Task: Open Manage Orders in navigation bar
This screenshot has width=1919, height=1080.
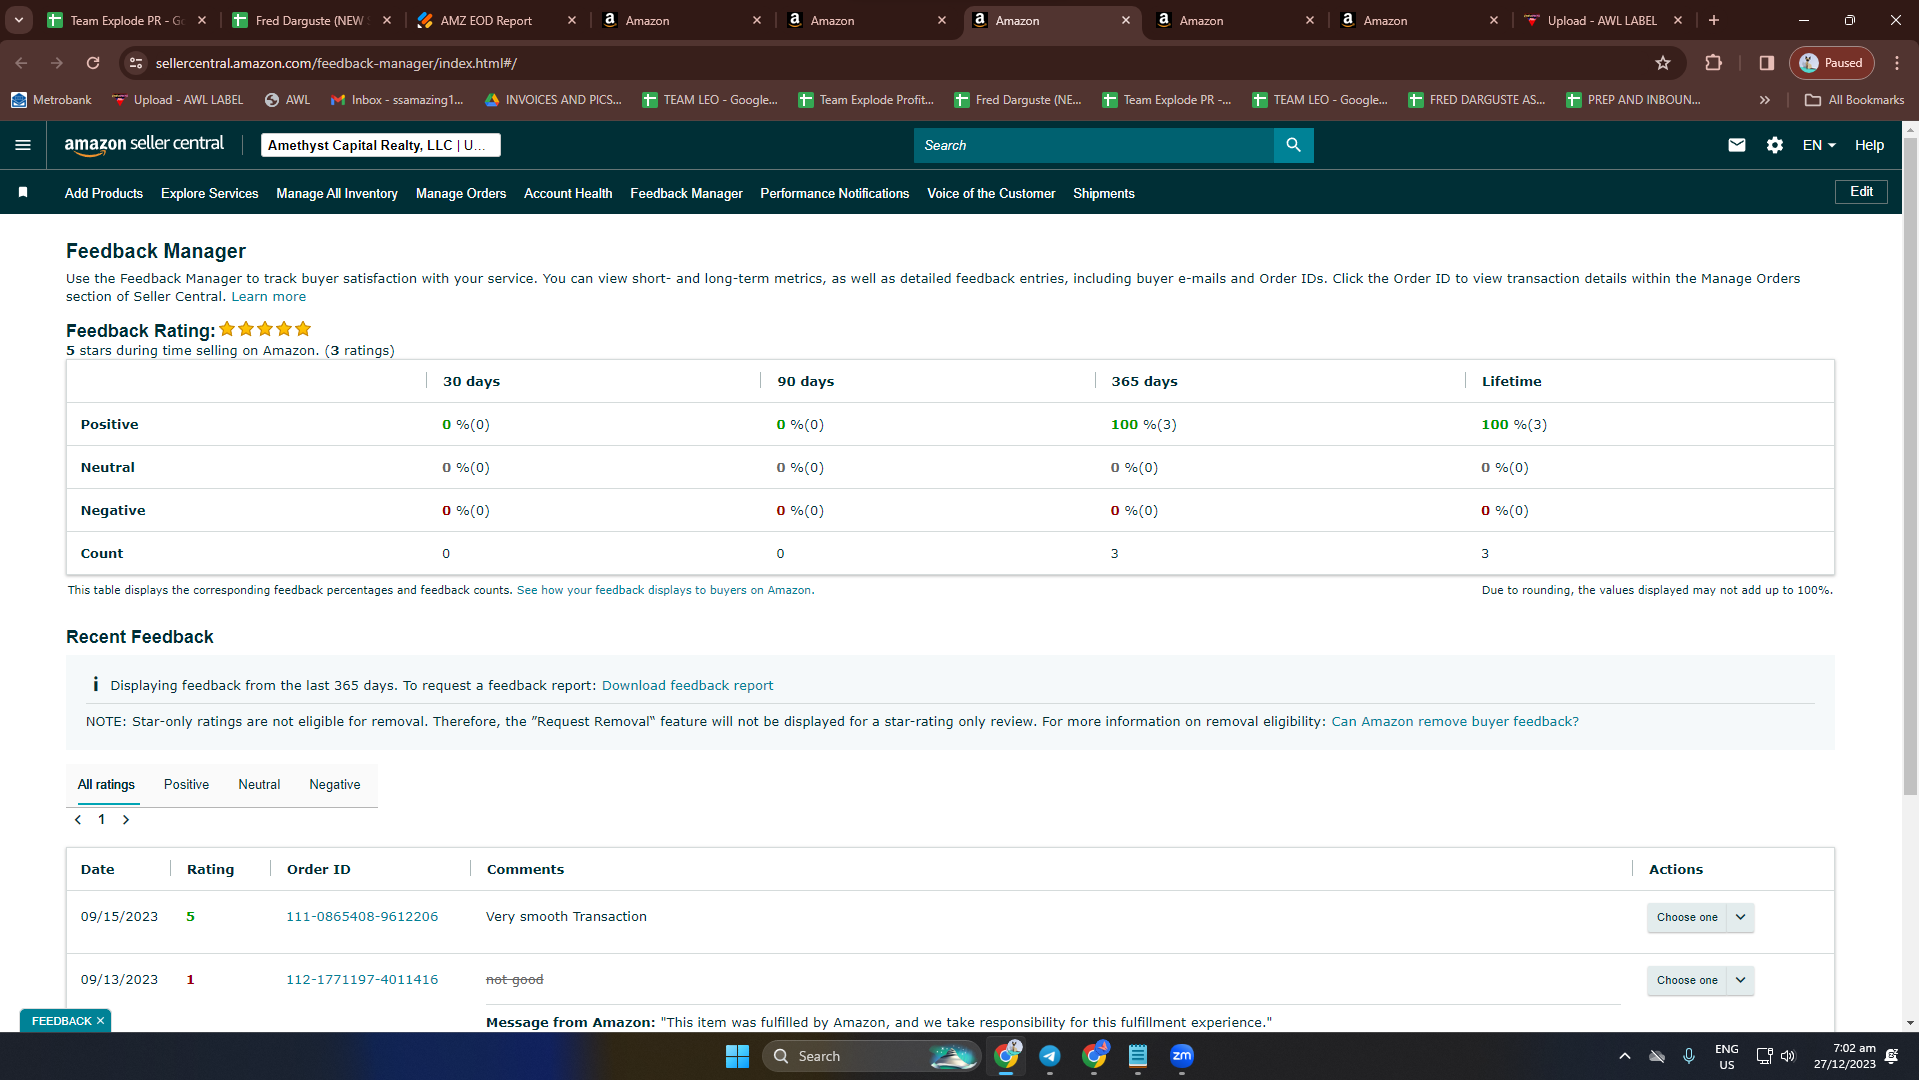Action: 461,193
